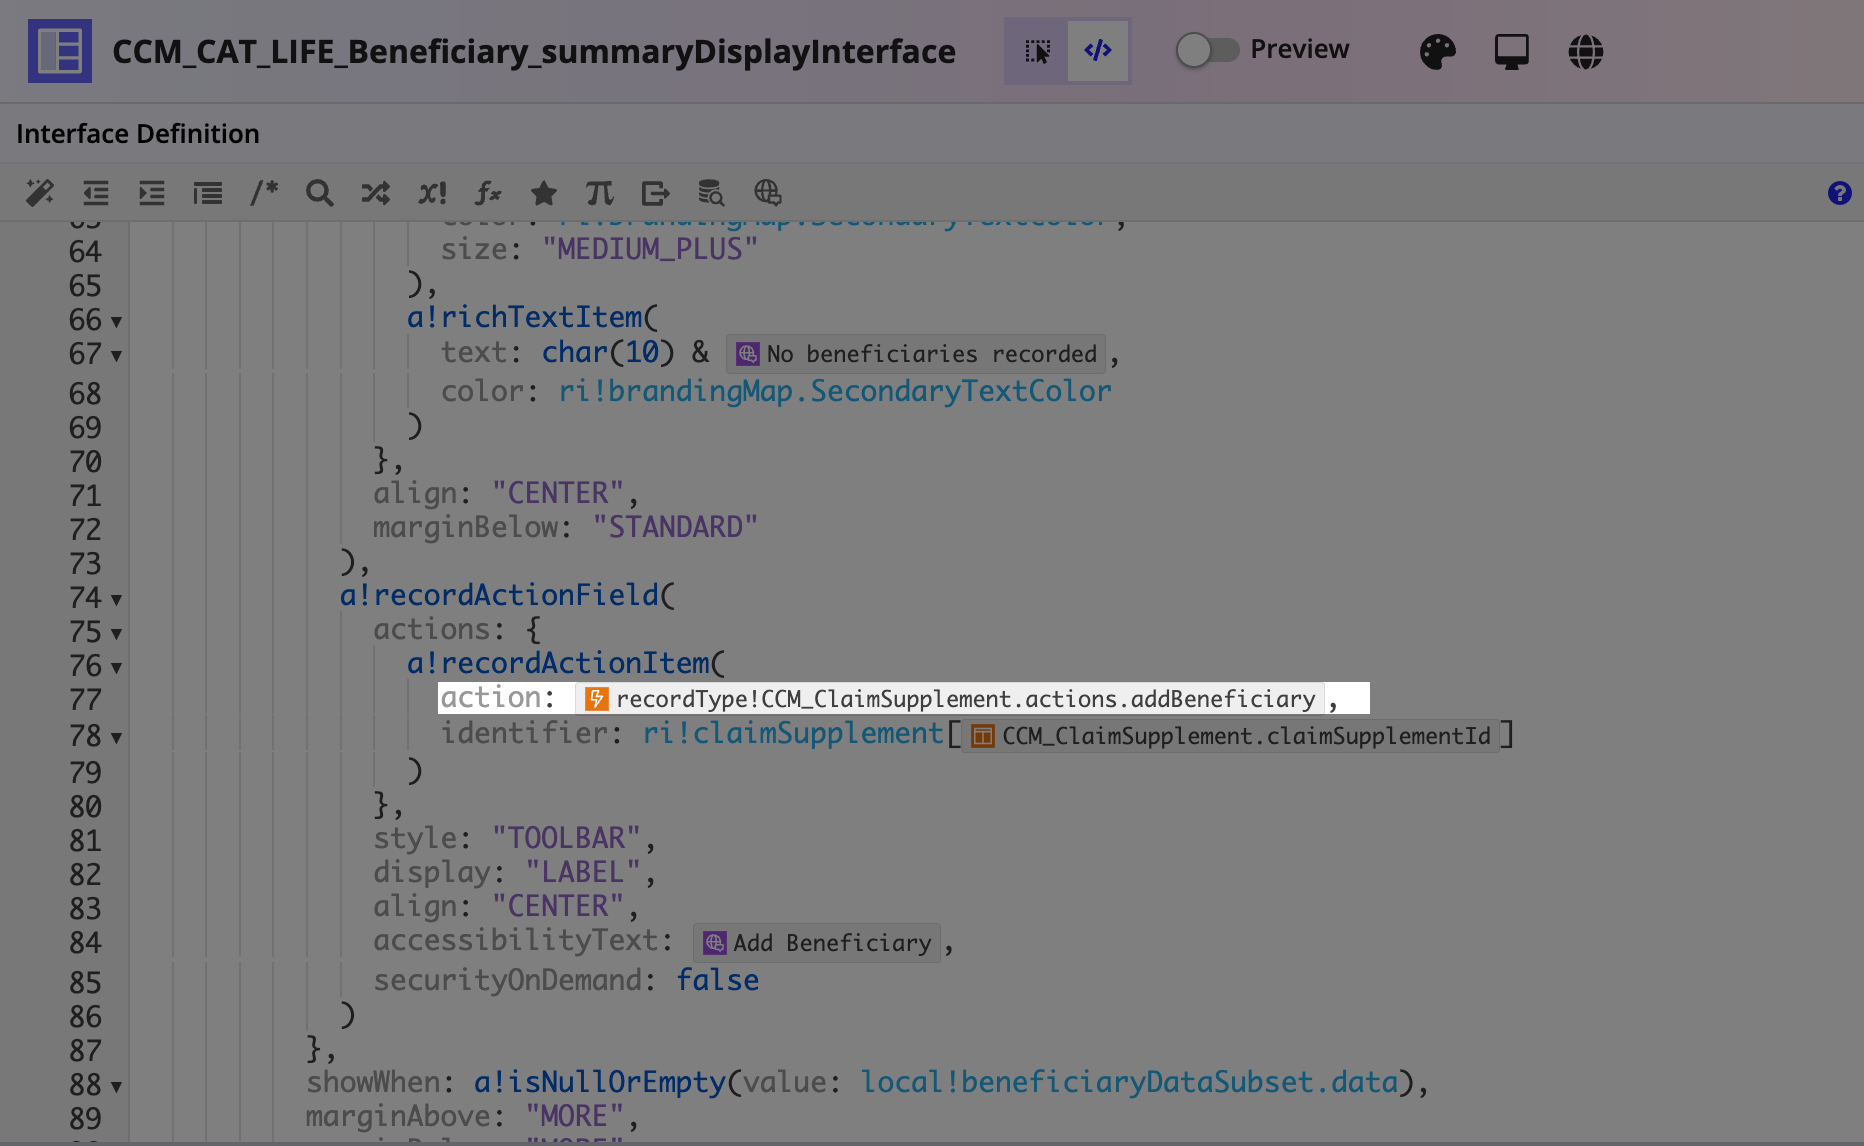Open the color palette theme icon
1864x1146 pixels.
click(x=1438, y=51)
